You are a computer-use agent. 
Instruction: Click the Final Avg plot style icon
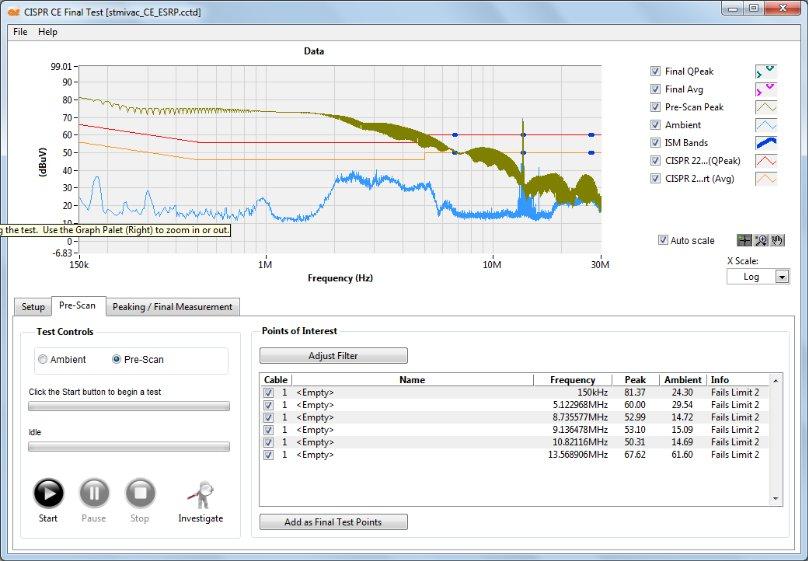[766, 90]
